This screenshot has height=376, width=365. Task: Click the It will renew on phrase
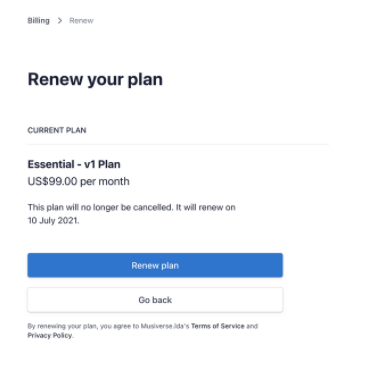pyautogui.click(x=206, y=207)
